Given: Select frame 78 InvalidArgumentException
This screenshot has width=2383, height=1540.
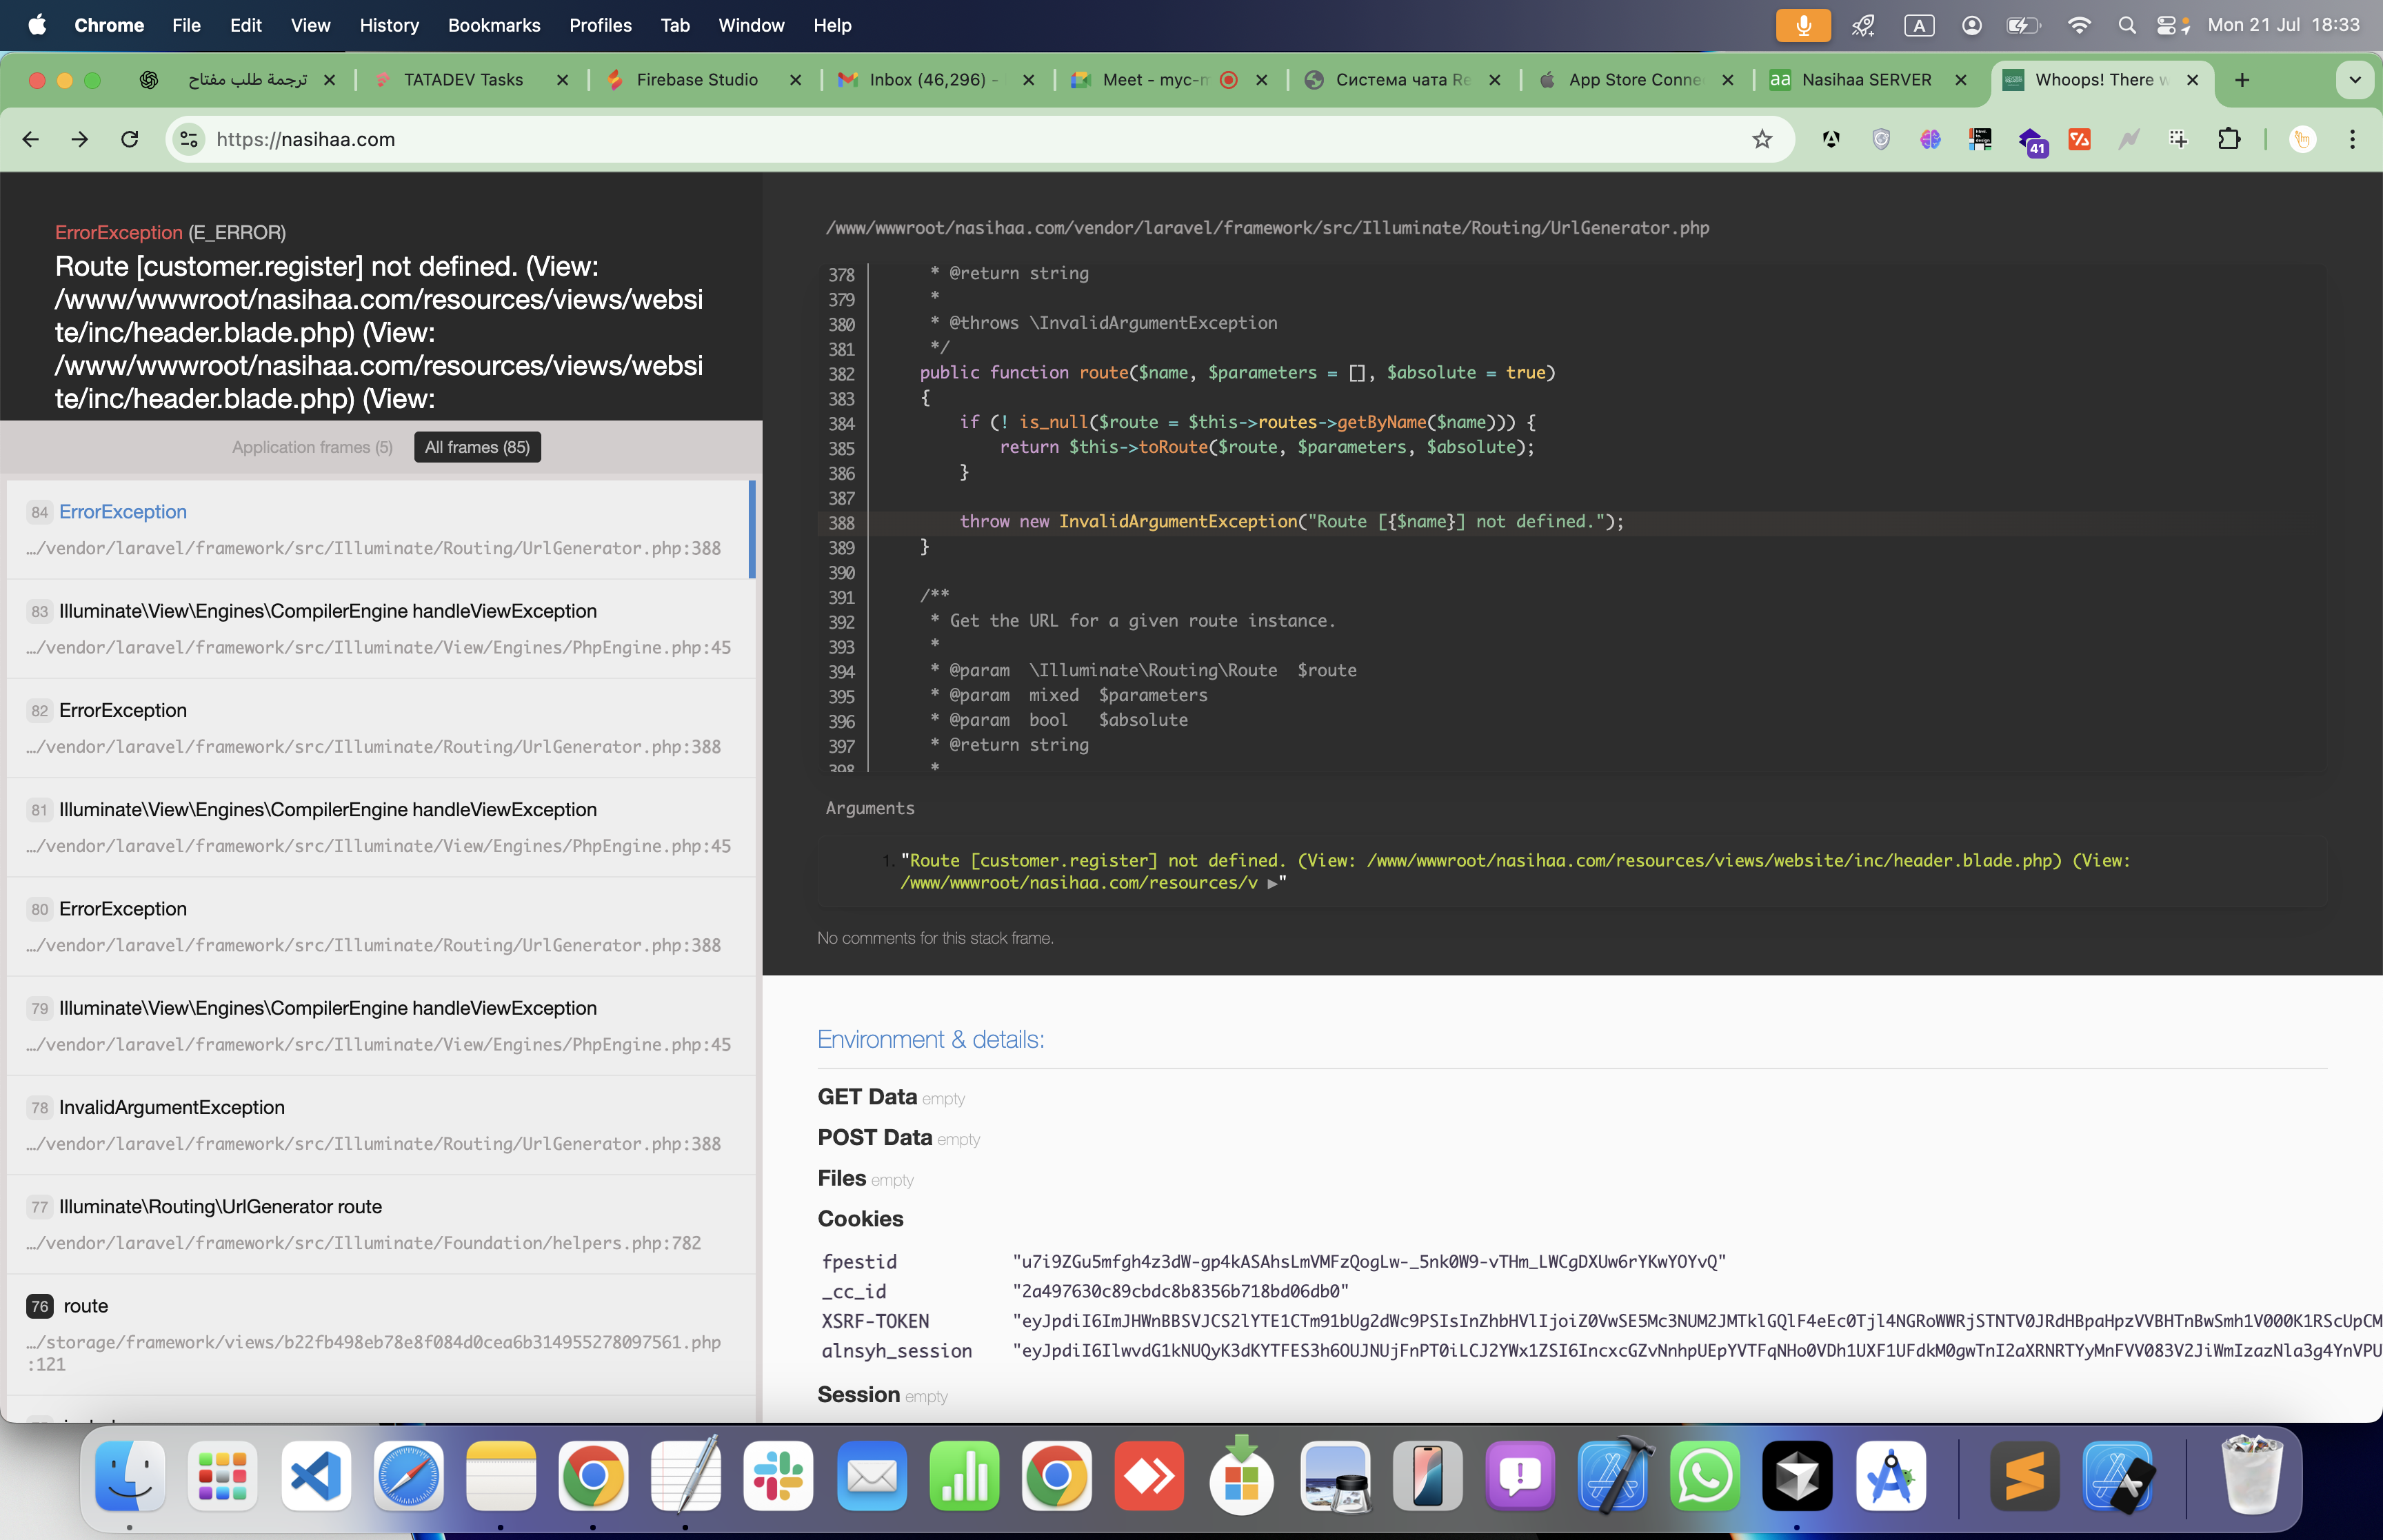Looking at the screenshot, I should pos(380,1124).
